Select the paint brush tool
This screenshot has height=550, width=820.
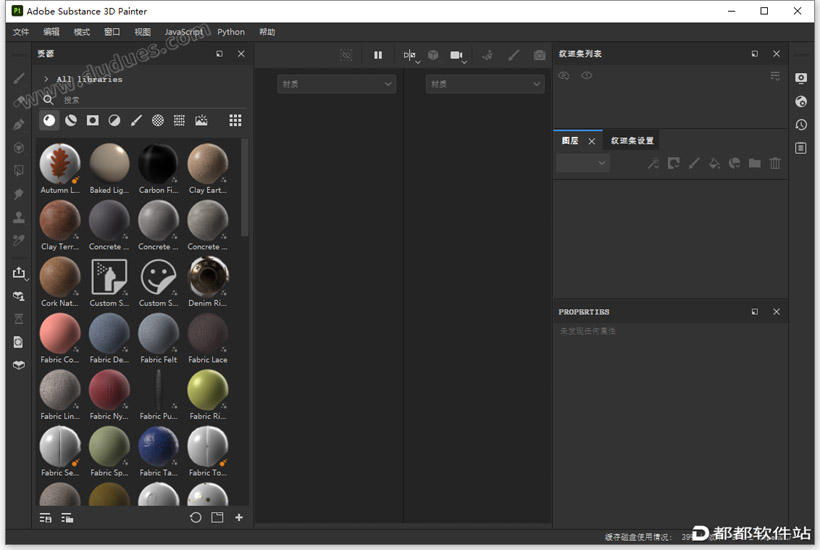(19, 78)
